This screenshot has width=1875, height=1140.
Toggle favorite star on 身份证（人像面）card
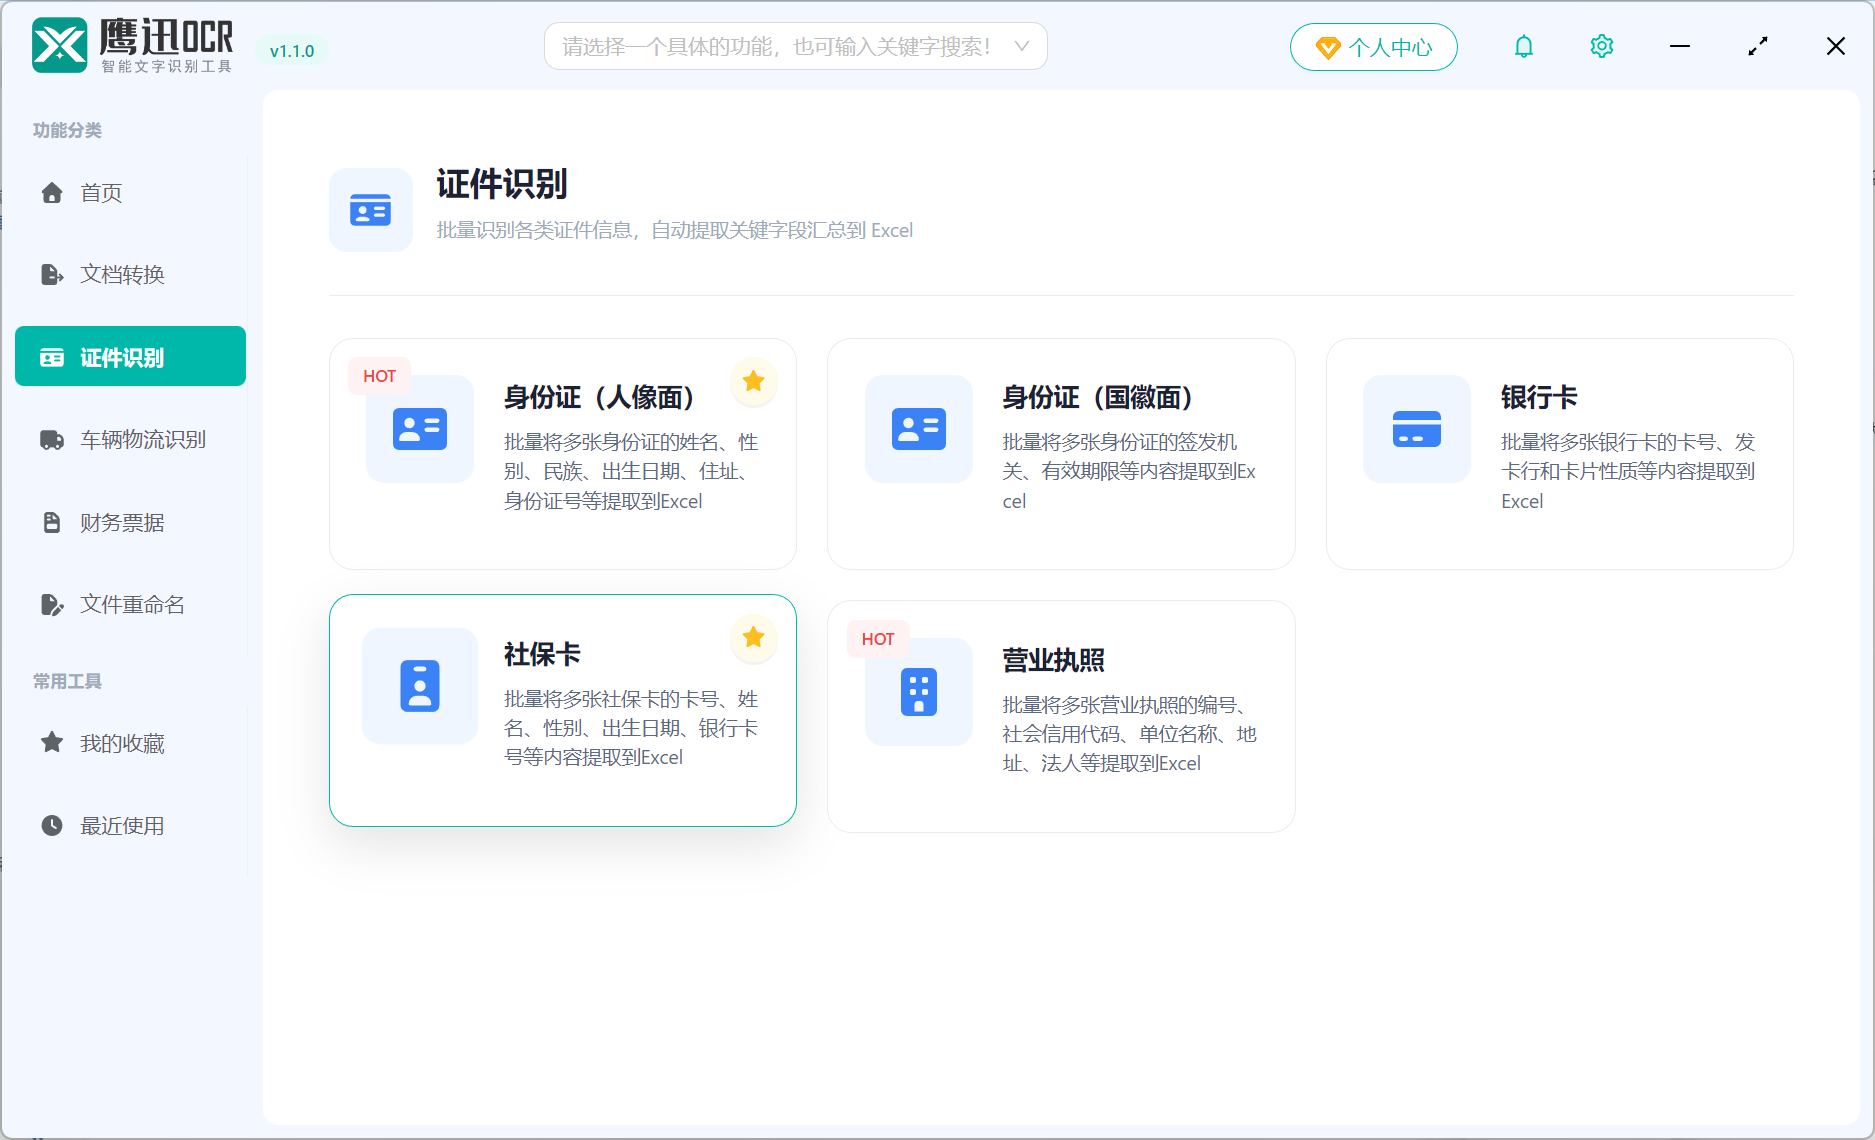tap(753, 381)
